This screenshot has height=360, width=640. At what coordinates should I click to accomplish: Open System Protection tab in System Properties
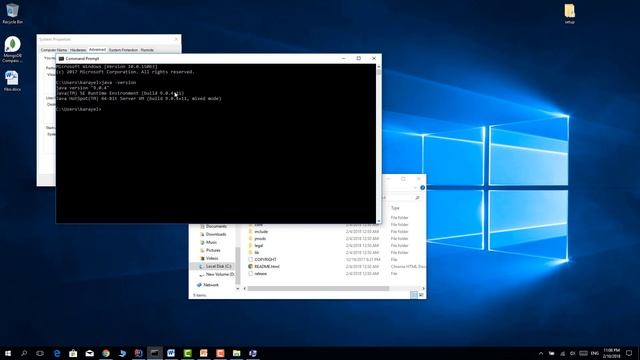pyautogui.click(x=123, y=50)
